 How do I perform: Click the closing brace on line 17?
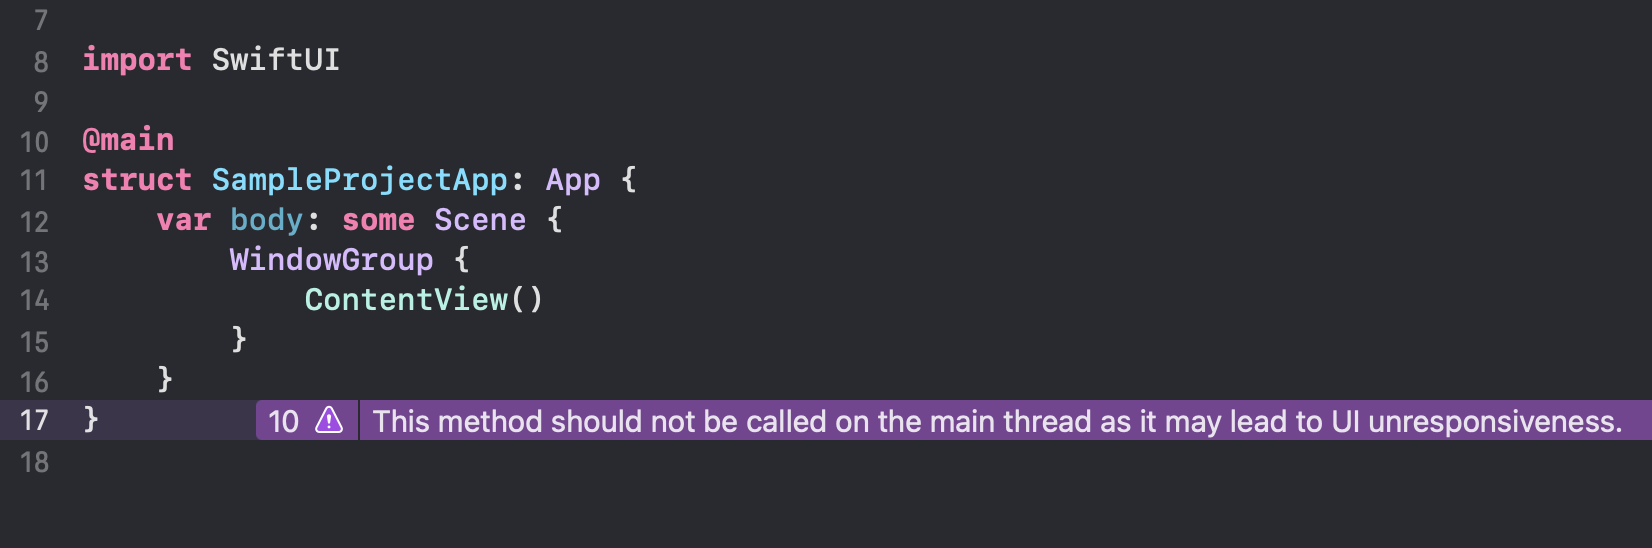pyautogui.click(x=91, y=419)
